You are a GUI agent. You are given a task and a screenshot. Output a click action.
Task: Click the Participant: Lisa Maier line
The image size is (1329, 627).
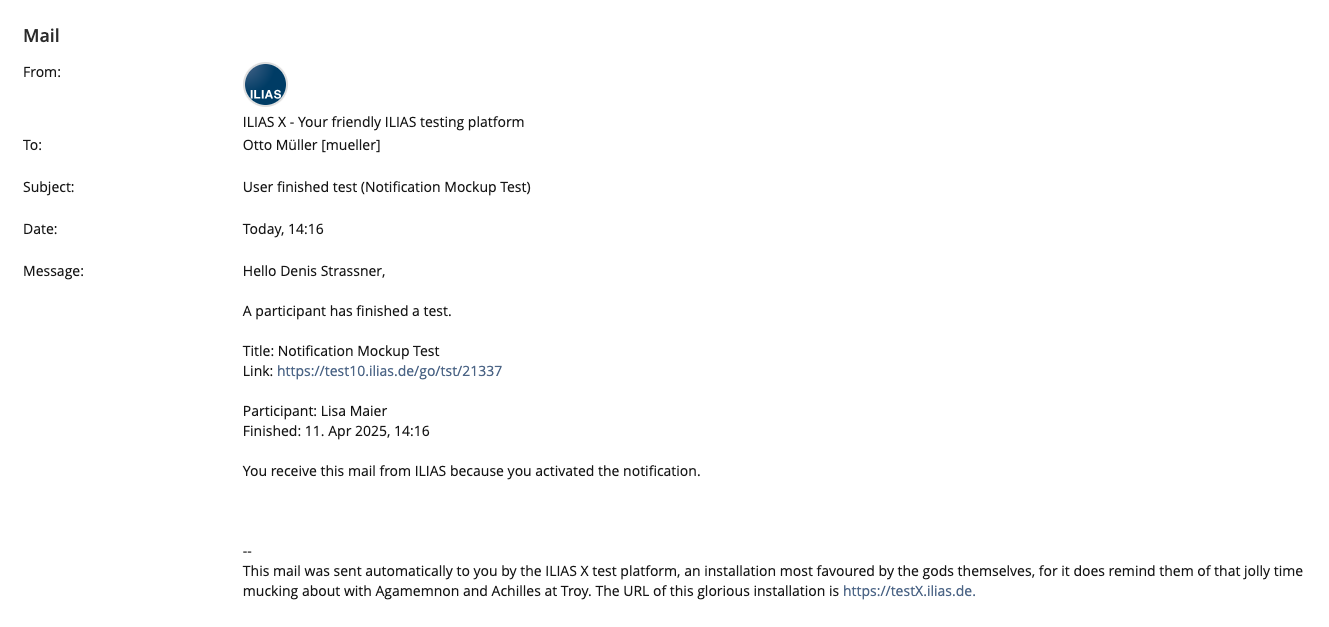click(x=315, y=411)
